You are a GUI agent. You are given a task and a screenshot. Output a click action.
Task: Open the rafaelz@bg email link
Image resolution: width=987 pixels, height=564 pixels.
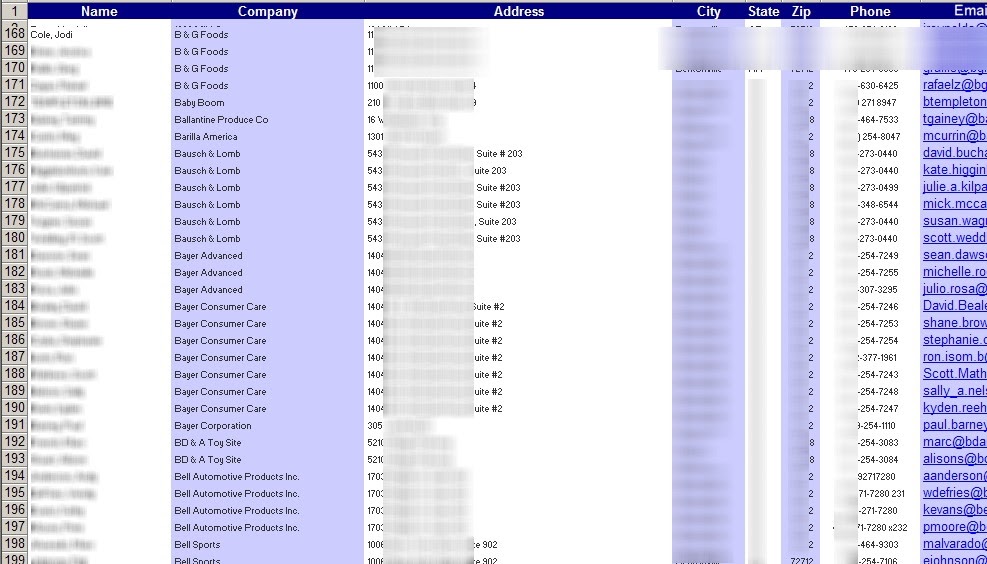tap(954, 86)
